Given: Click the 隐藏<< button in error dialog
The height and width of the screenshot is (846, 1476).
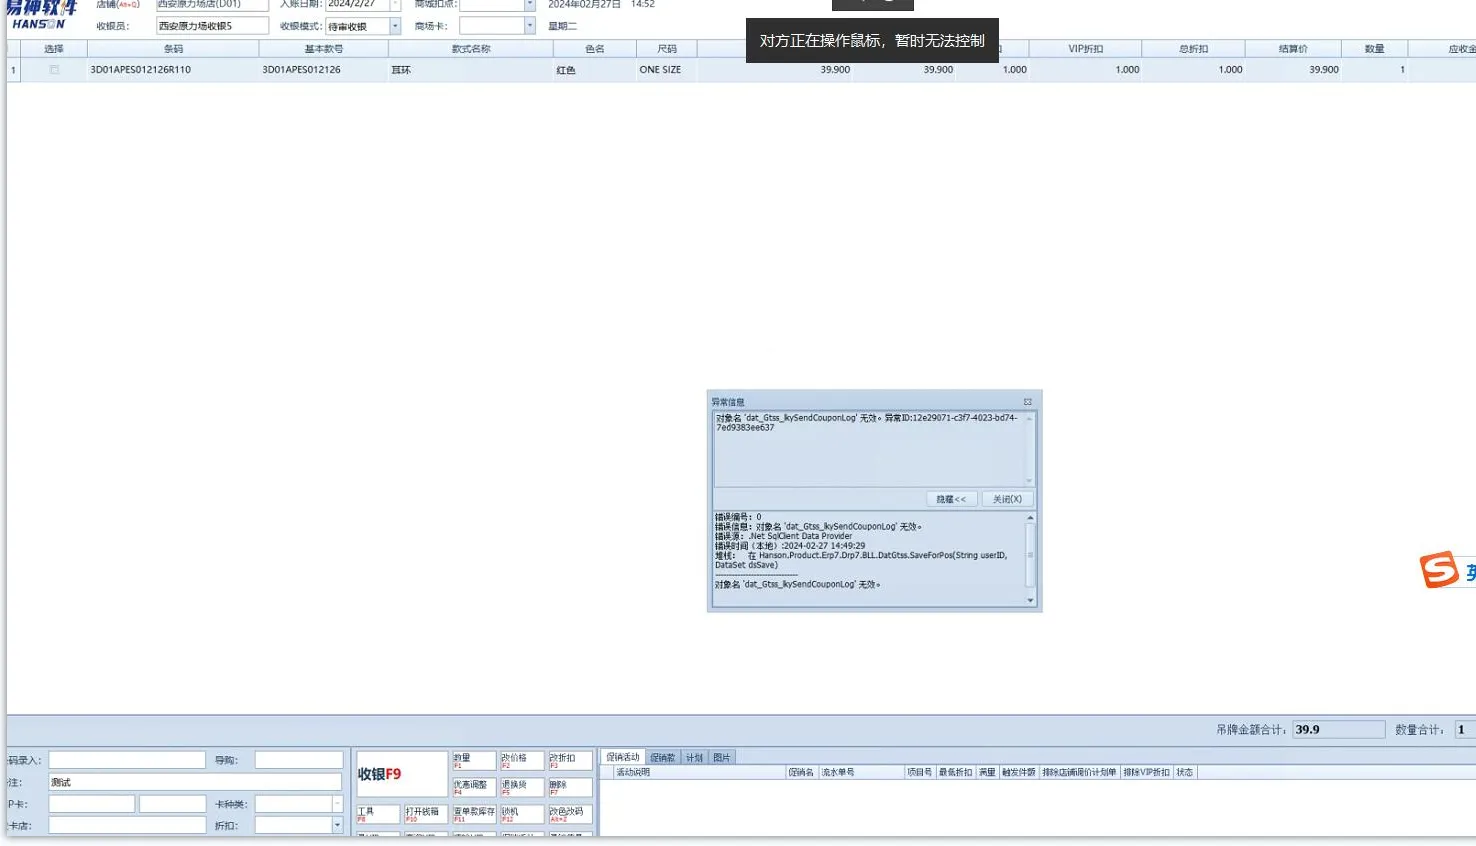Looking at the screenshot, I should (950, 499).
